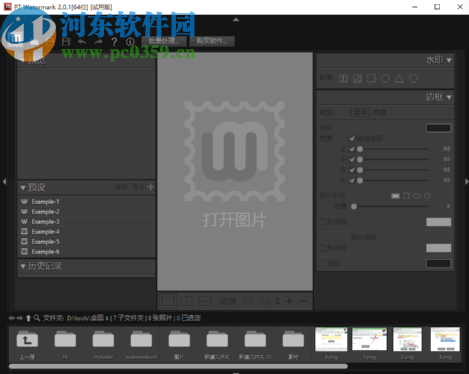The width and height of the screenshot is (469, 374).
Task: Select top-bottom split view icon
Action: [205, 301]
